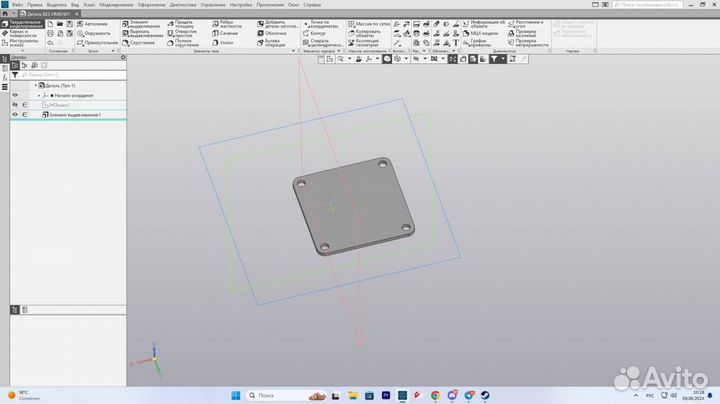
Task: Select the Скругление (fillet) tool
Action: coord(142,43)
